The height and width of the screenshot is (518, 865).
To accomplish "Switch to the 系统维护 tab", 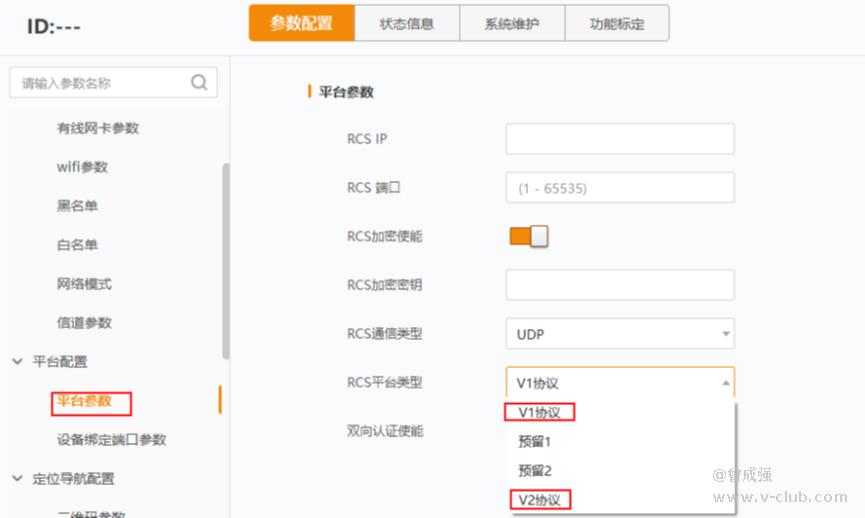I will pyautogui.click(x=512, y=23).
